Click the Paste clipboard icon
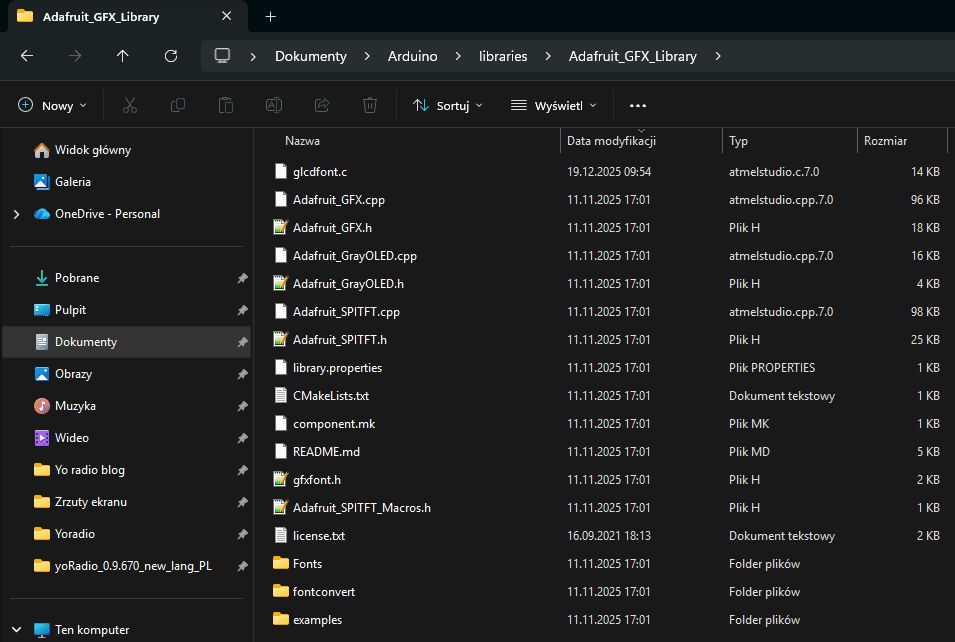 [x=226, y=105]
